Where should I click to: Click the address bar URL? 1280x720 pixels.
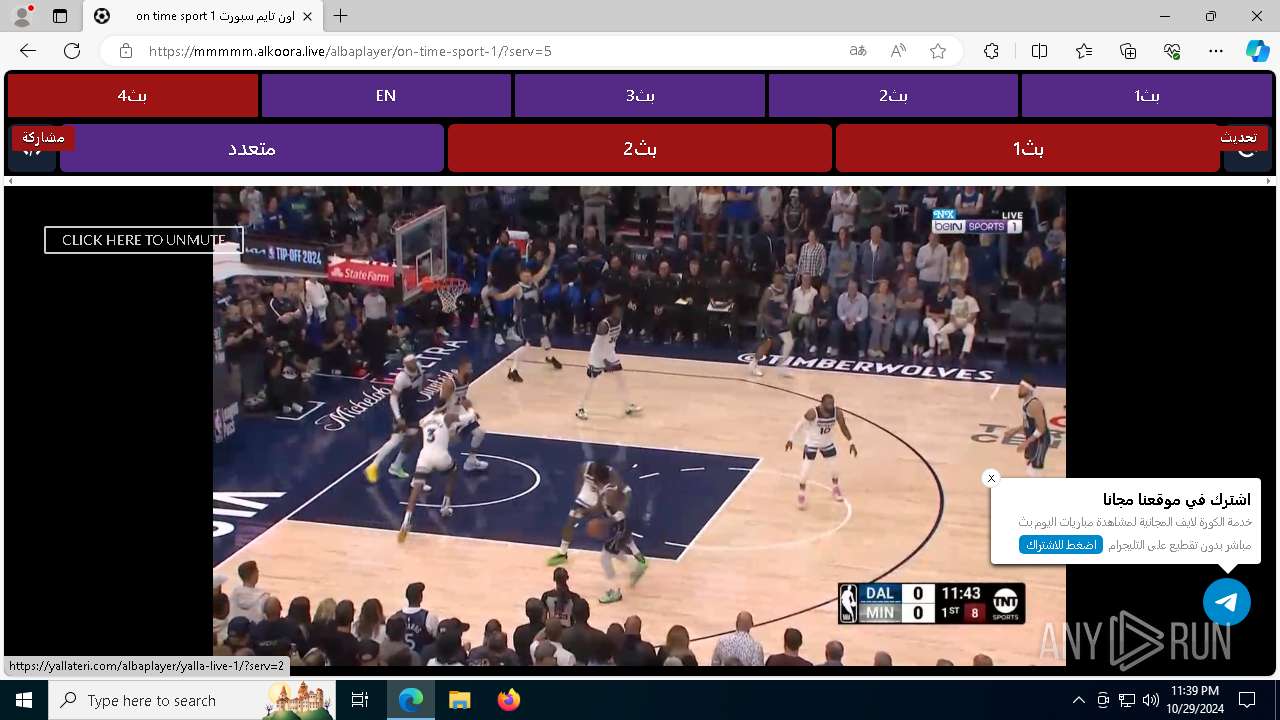pyautogui.click(x=350, y=51)
